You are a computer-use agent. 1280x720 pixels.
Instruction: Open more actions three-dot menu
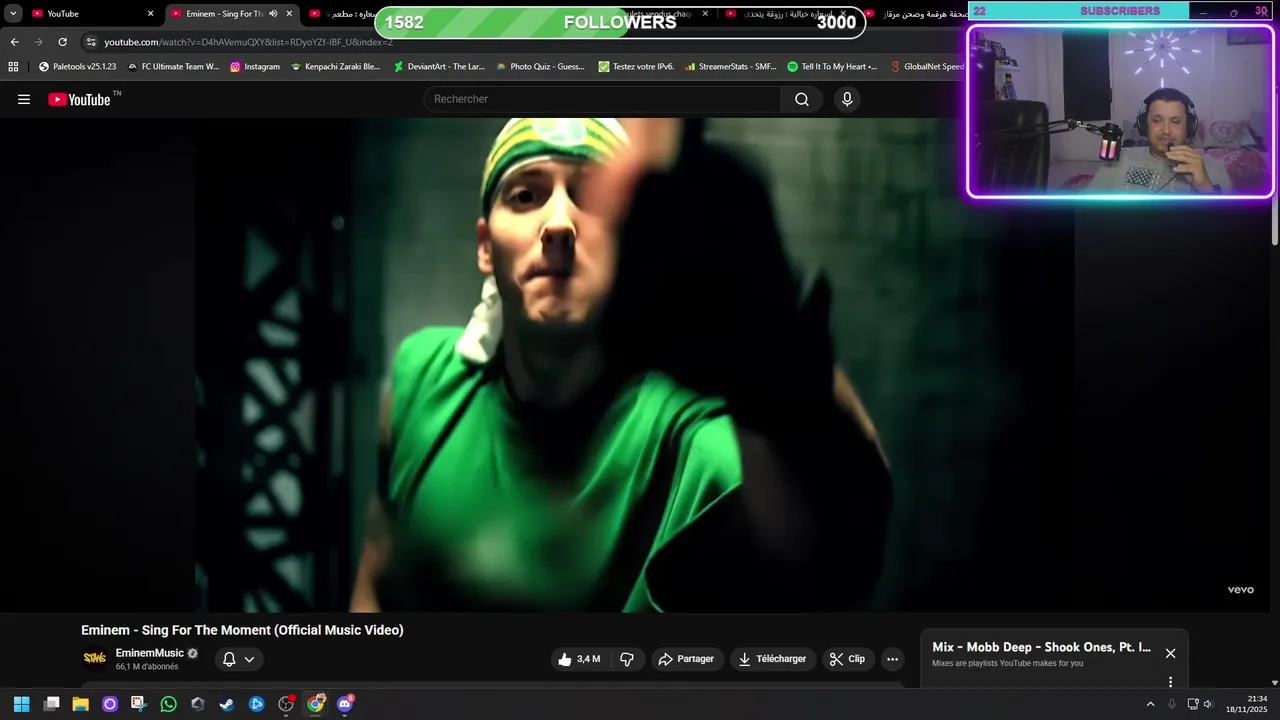click(x=892, y=659)
